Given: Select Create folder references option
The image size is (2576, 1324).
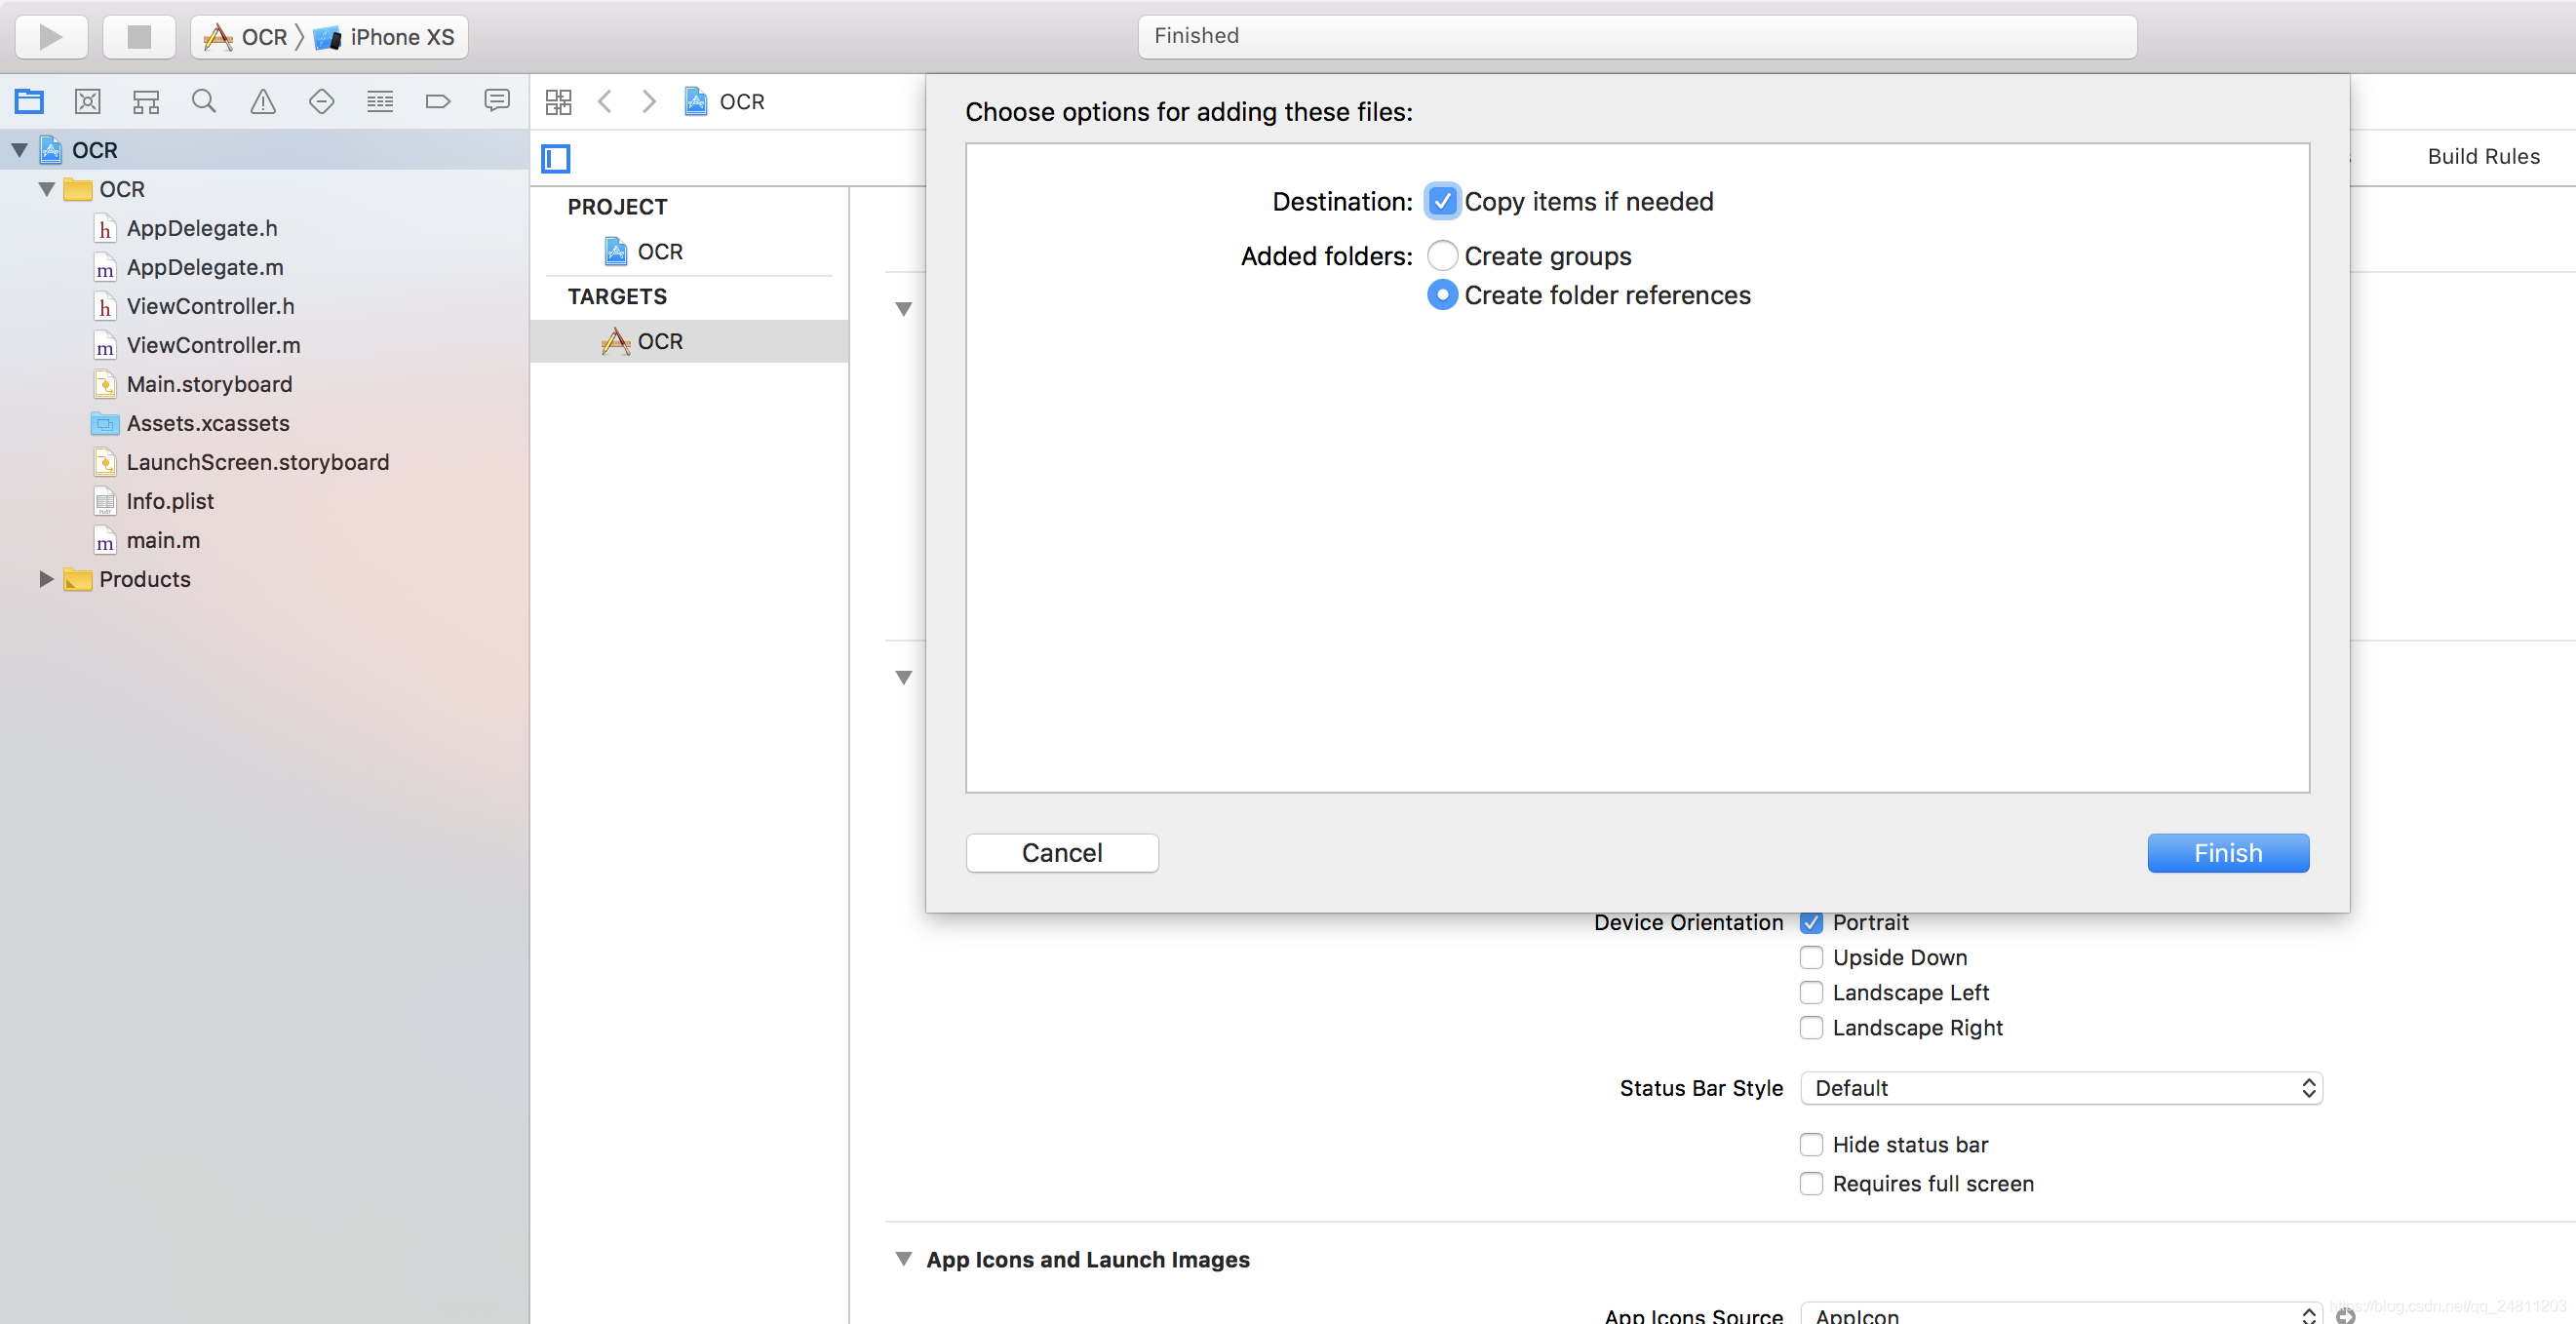Looking at the screenshot, I should [1441, 295].
